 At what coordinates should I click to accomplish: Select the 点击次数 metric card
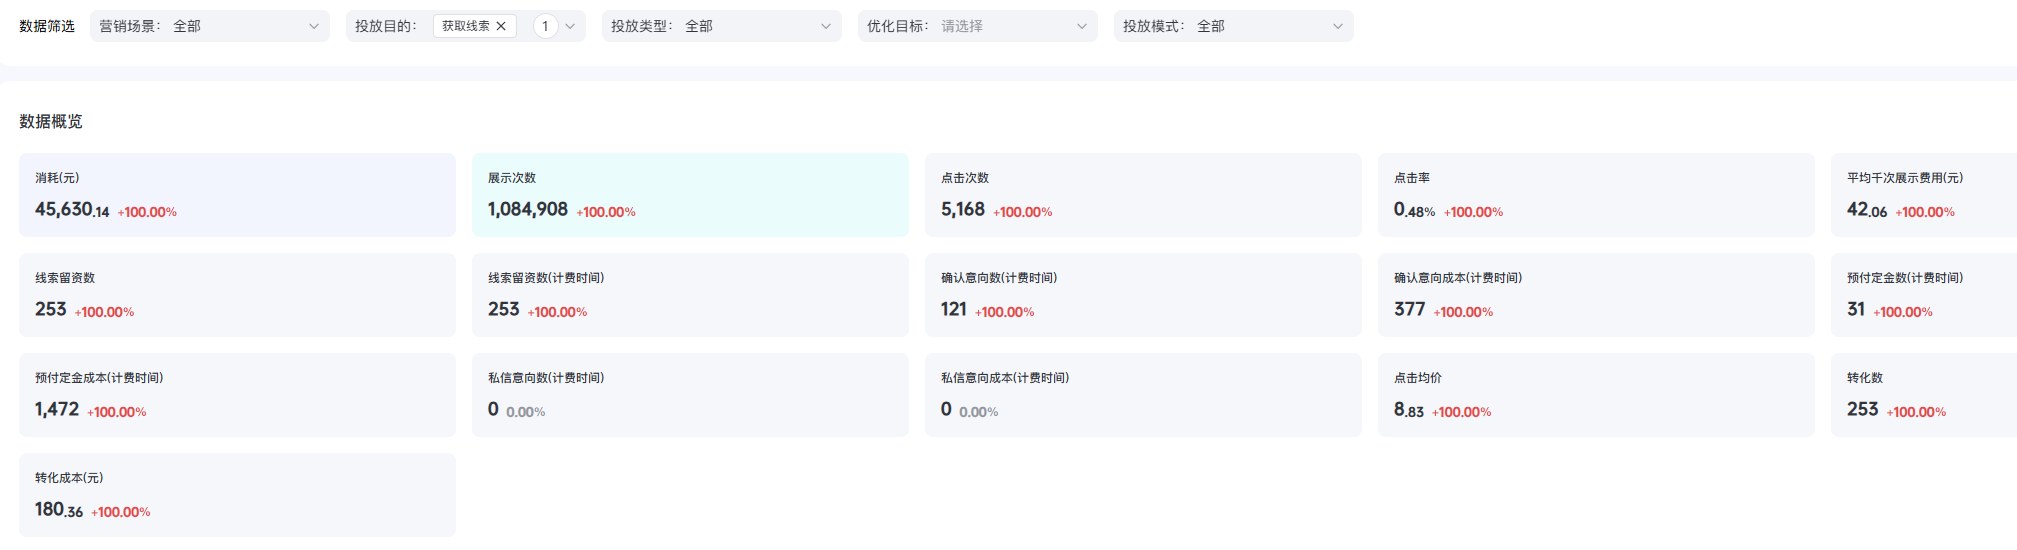point(1143,195)
